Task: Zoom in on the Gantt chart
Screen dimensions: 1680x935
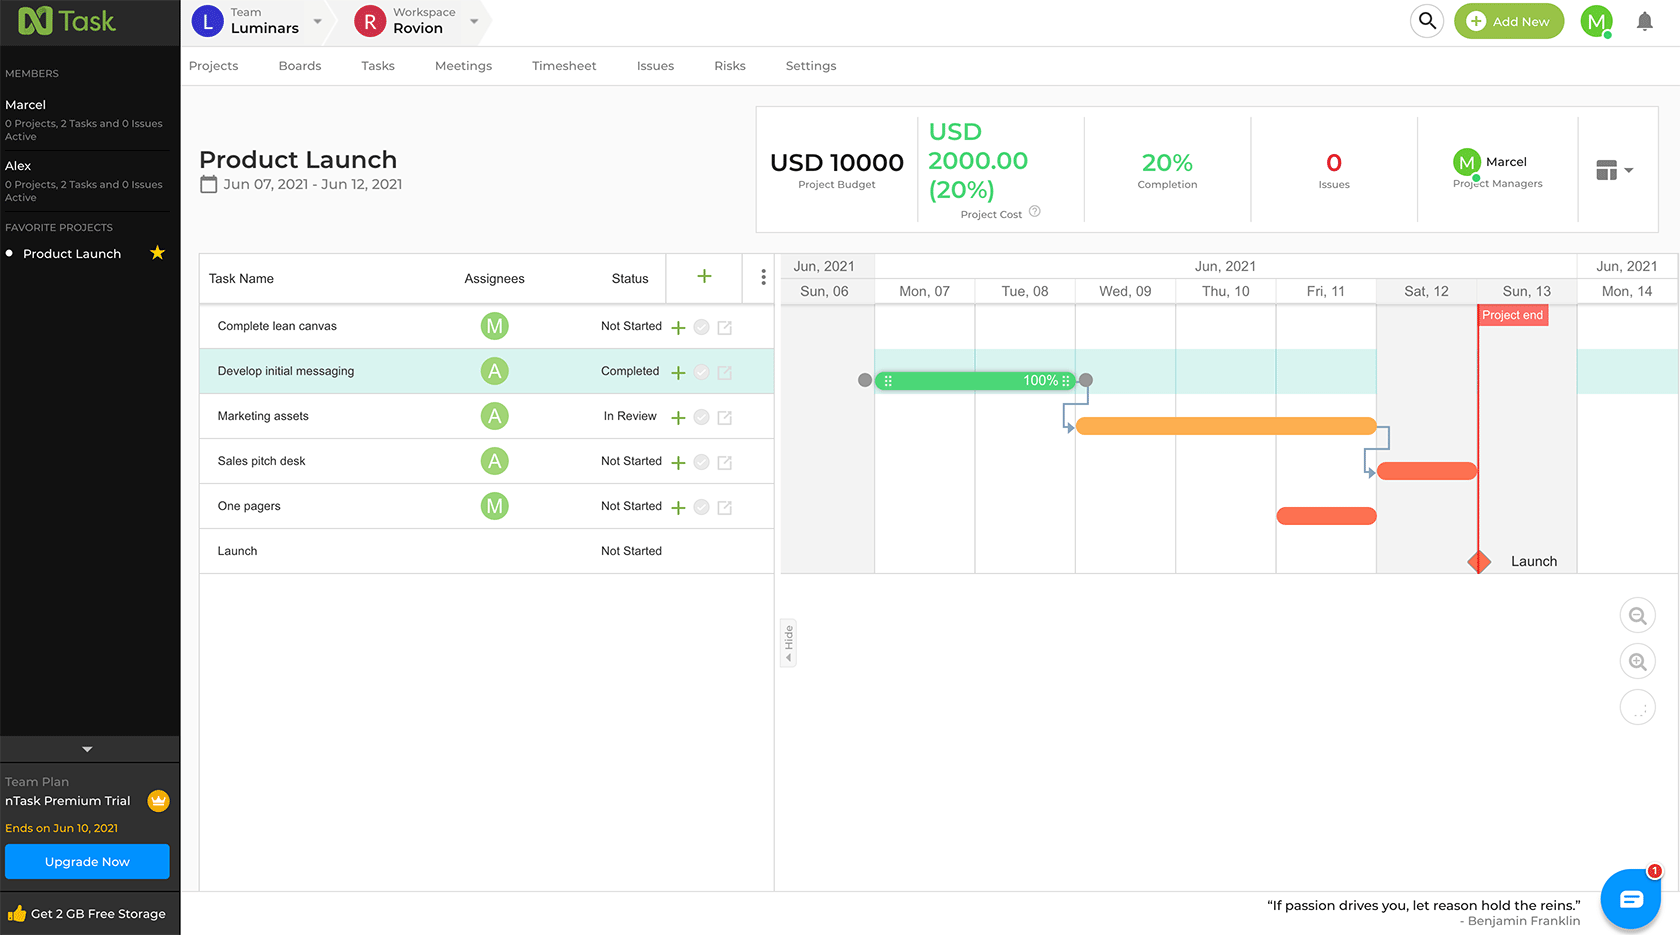Action: 1637,661
